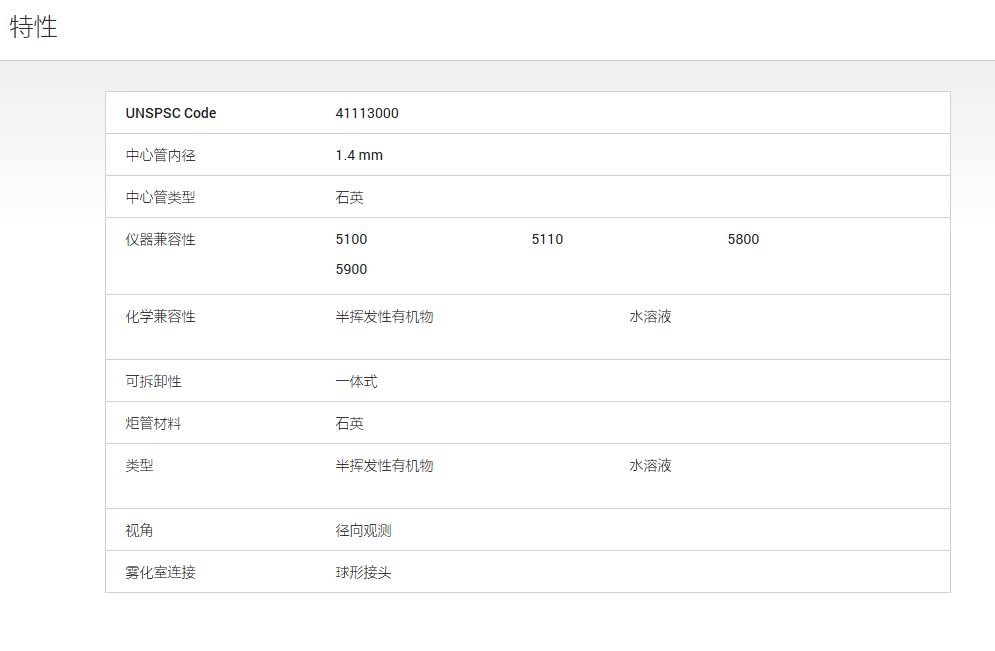
Task: Select the 径向观测 value
Action: pyautogui.click(x=364, y=530)
